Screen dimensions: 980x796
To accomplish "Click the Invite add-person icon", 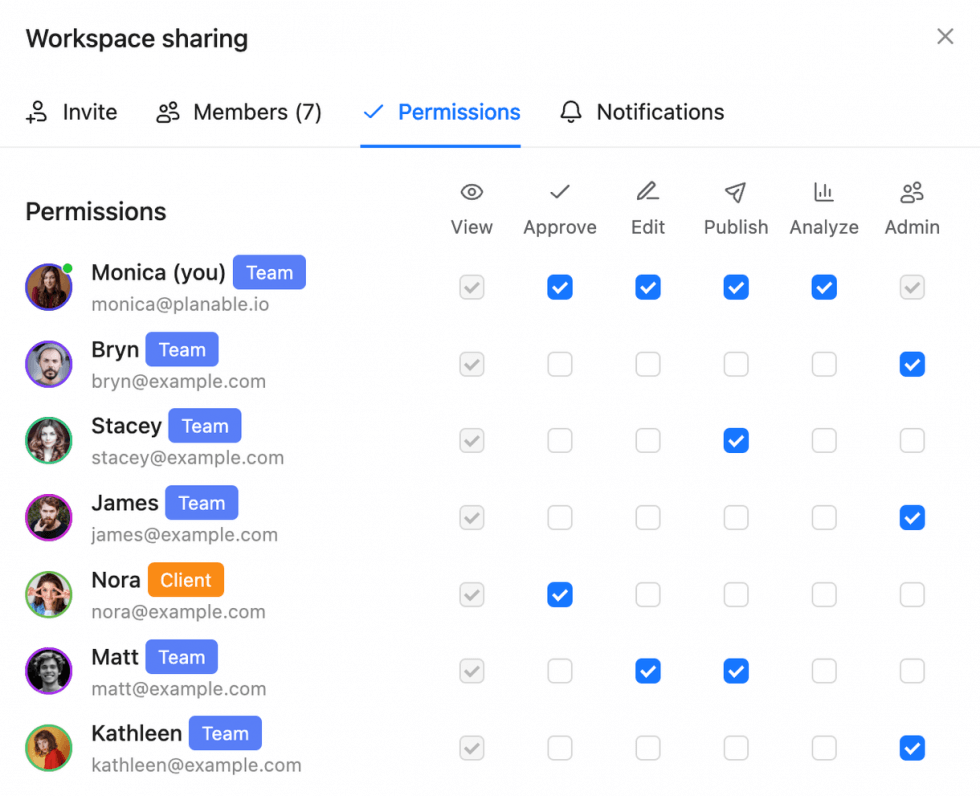I will pos(35,112).
